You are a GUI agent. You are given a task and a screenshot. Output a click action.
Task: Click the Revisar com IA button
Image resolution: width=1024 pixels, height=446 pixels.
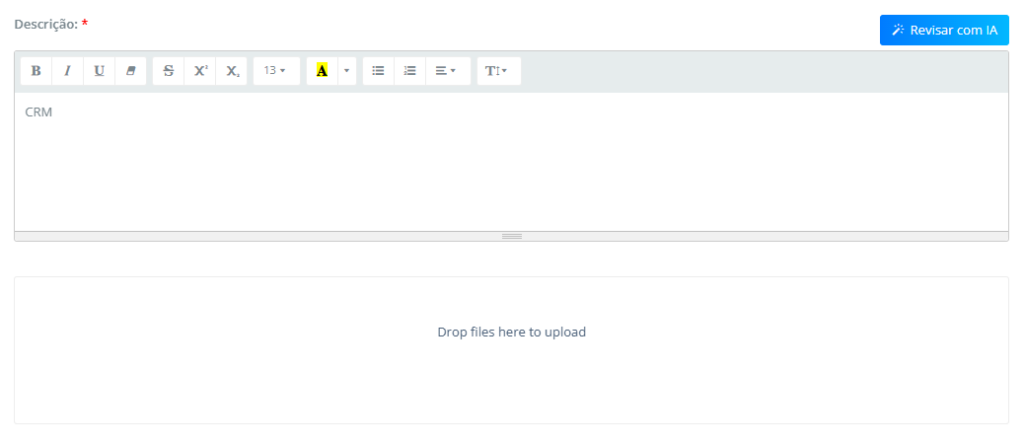(x=944, y=30)
